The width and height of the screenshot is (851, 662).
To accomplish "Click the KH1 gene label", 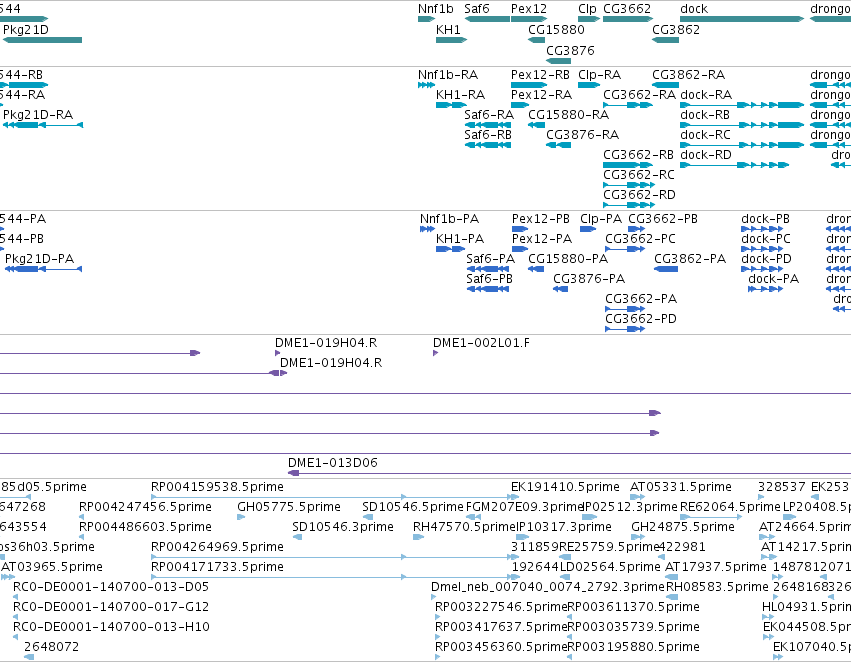I will click(448, 29).
